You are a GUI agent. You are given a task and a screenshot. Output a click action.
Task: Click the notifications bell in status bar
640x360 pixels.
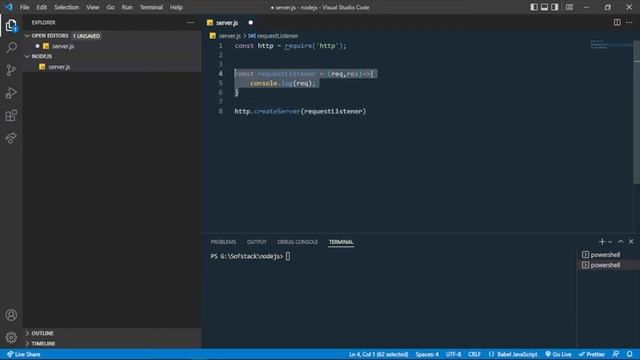pos(630,354)
